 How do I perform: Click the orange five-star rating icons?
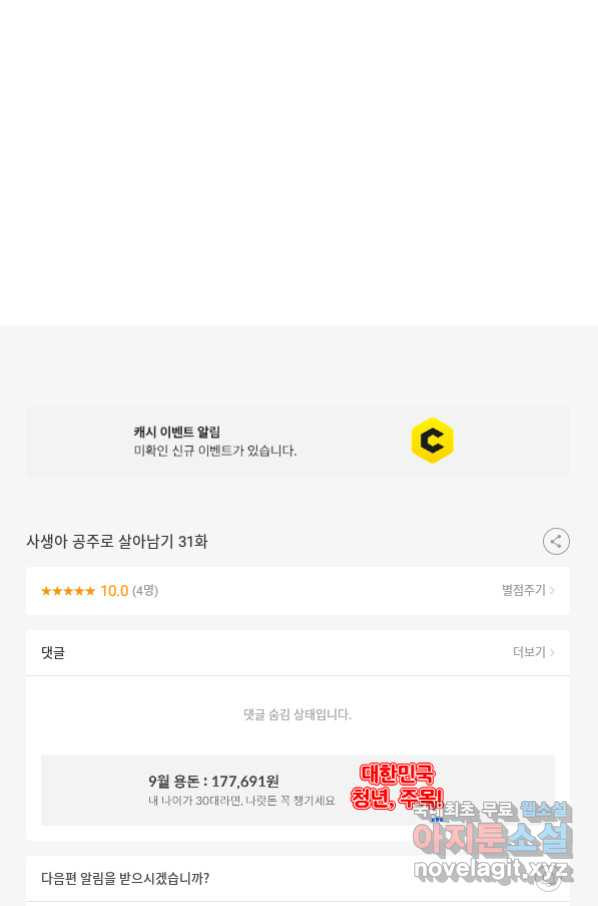(68, 591)
